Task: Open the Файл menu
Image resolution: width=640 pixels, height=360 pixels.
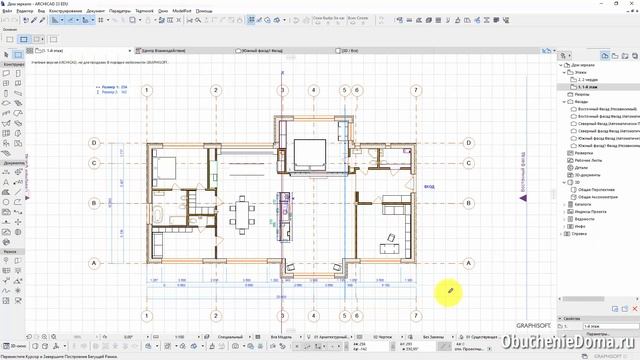Action: pyautogui.click(x=7, y=11)
